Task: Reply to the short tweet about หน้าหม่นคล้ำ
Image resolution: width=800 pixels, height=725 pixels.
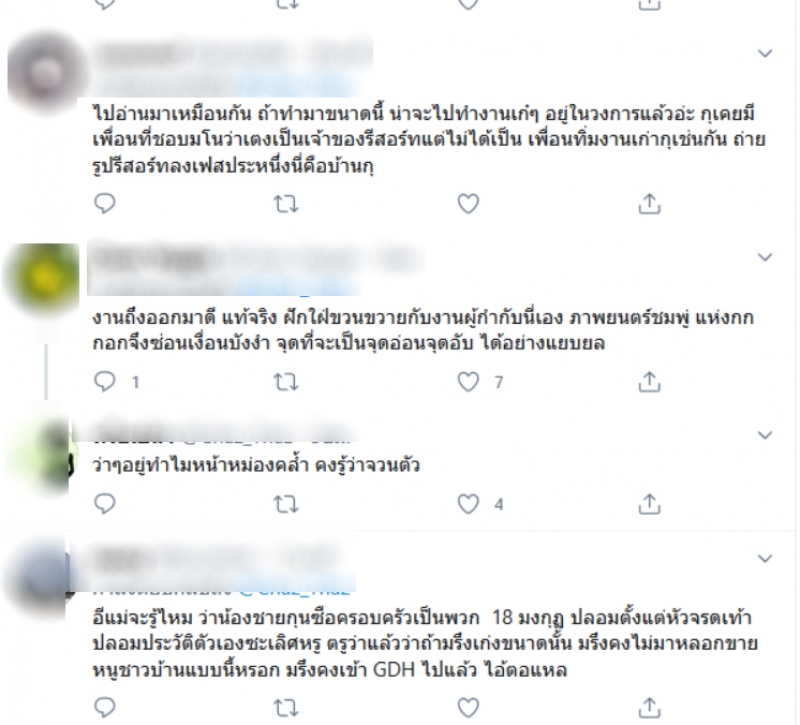Action: [105, 504]
